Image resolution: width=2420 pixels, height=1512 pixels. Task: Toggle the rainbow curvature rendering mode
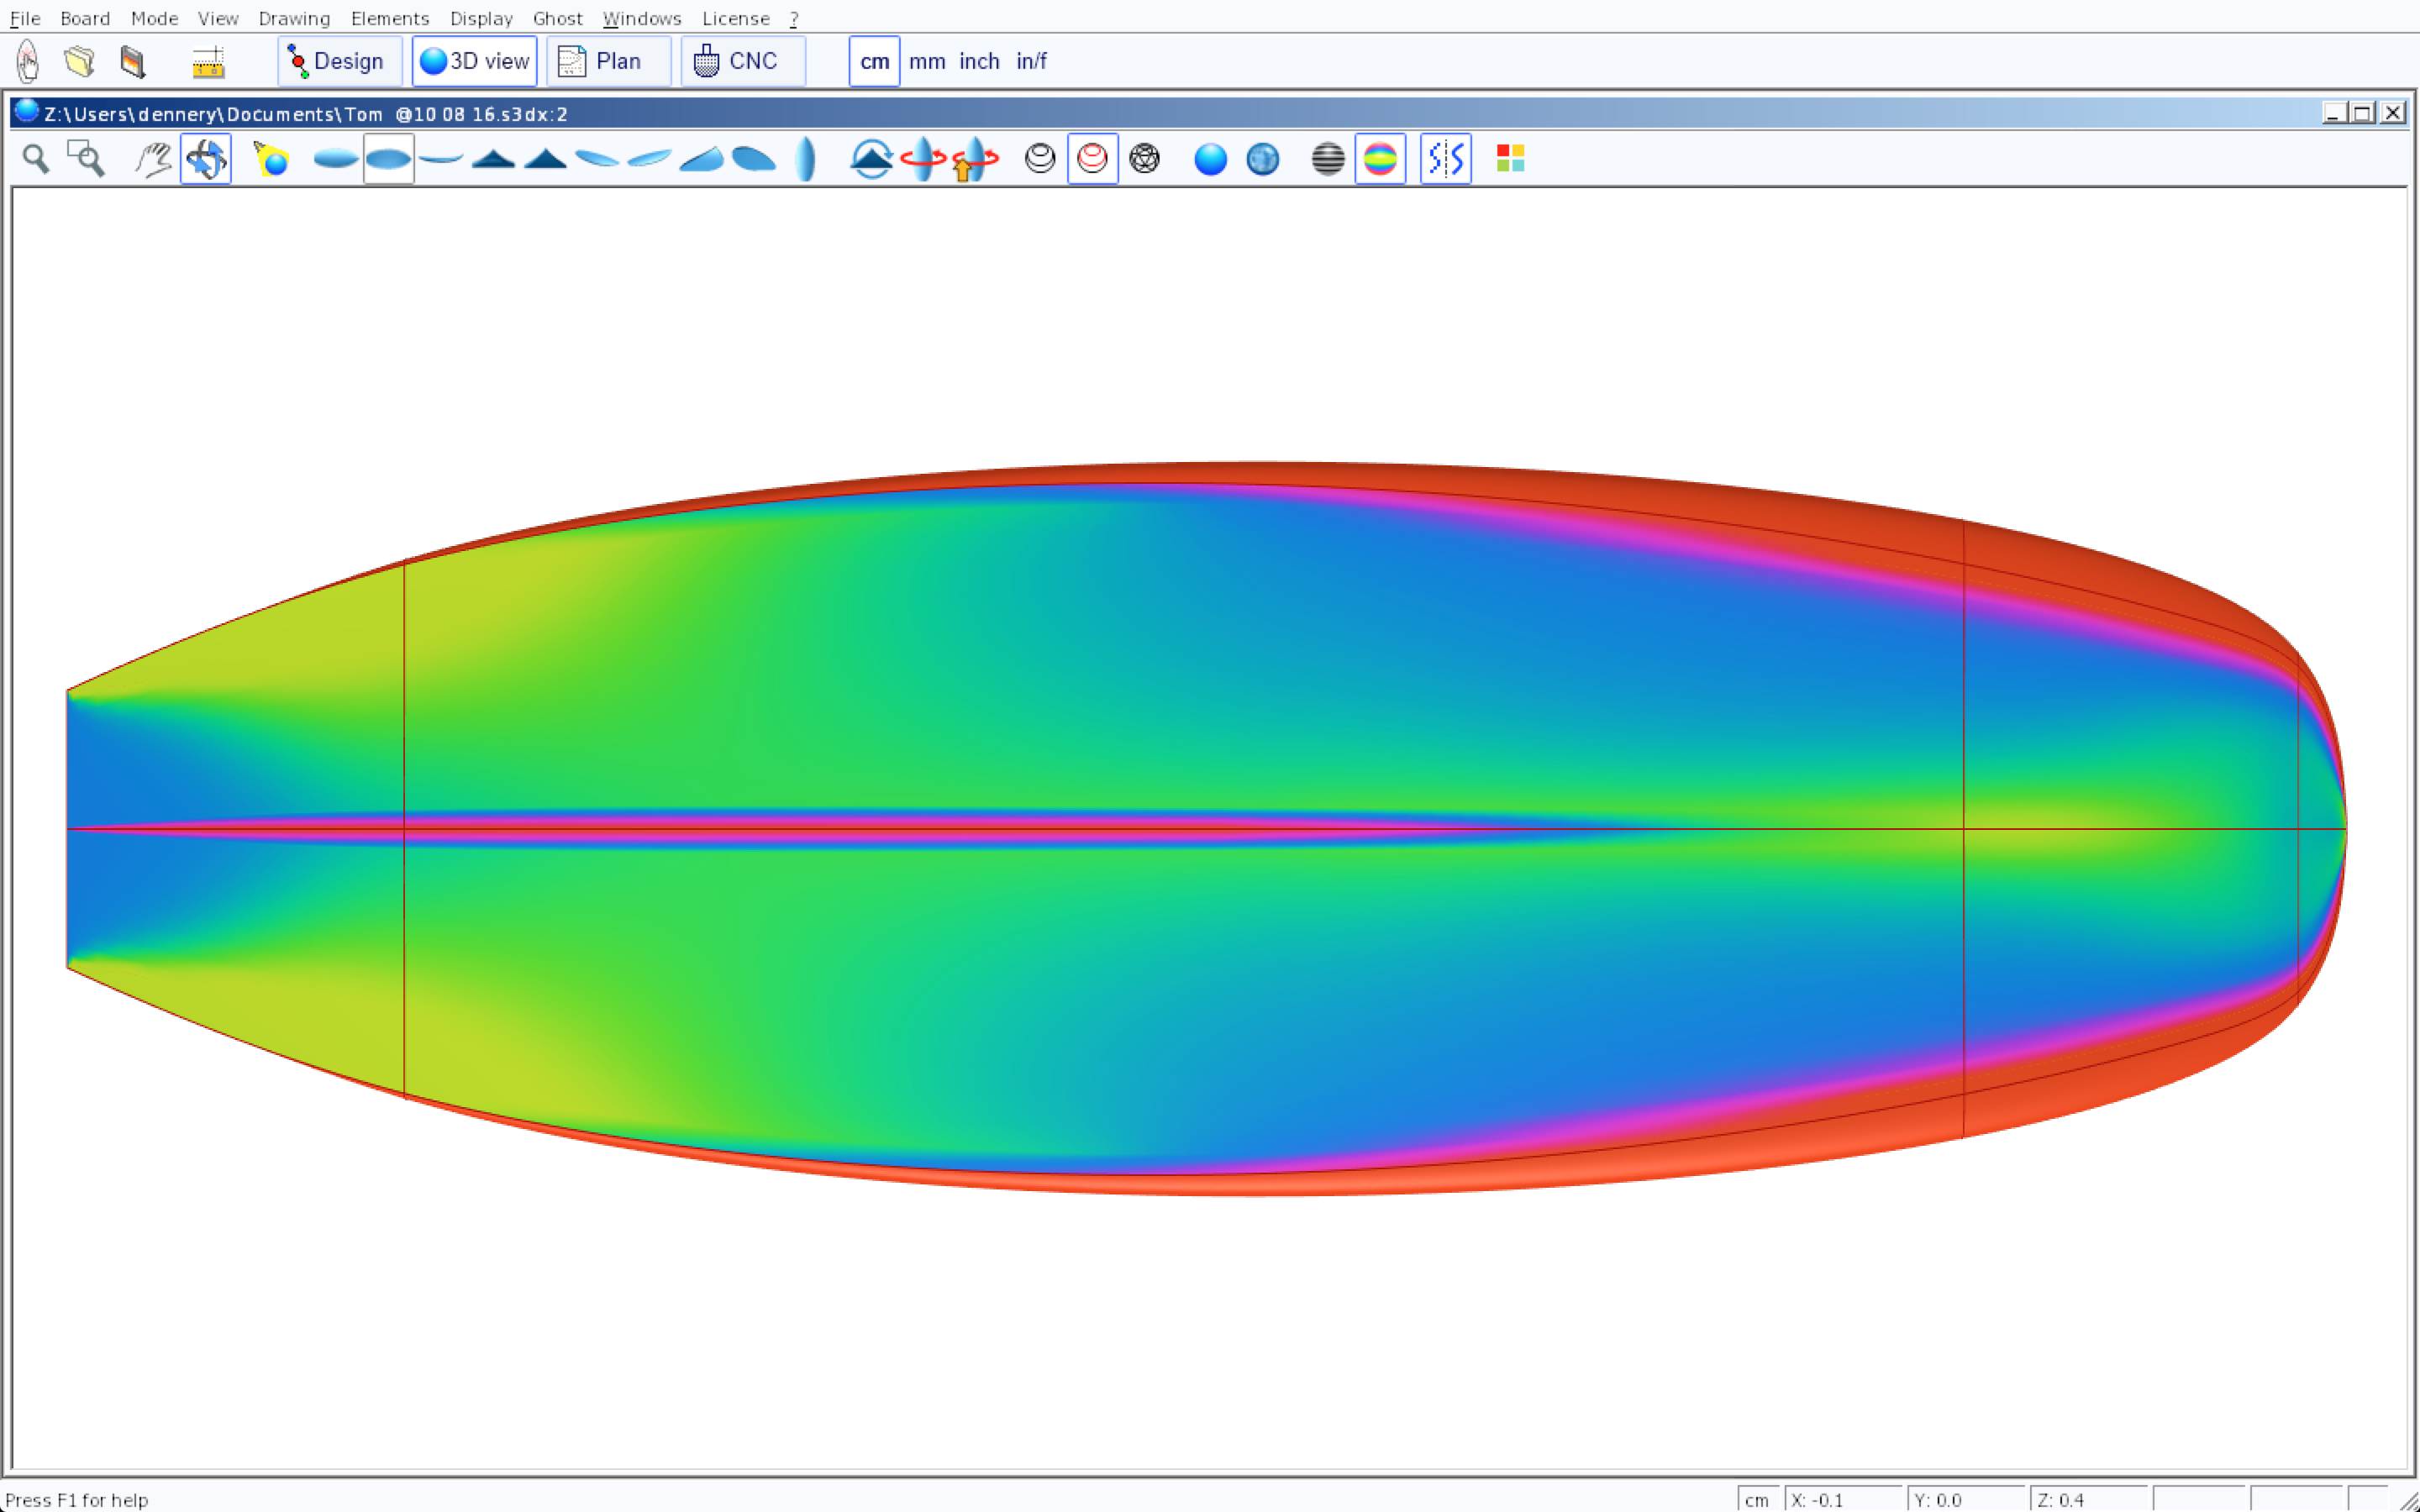pyautogui.click(x=1380, y=159)
